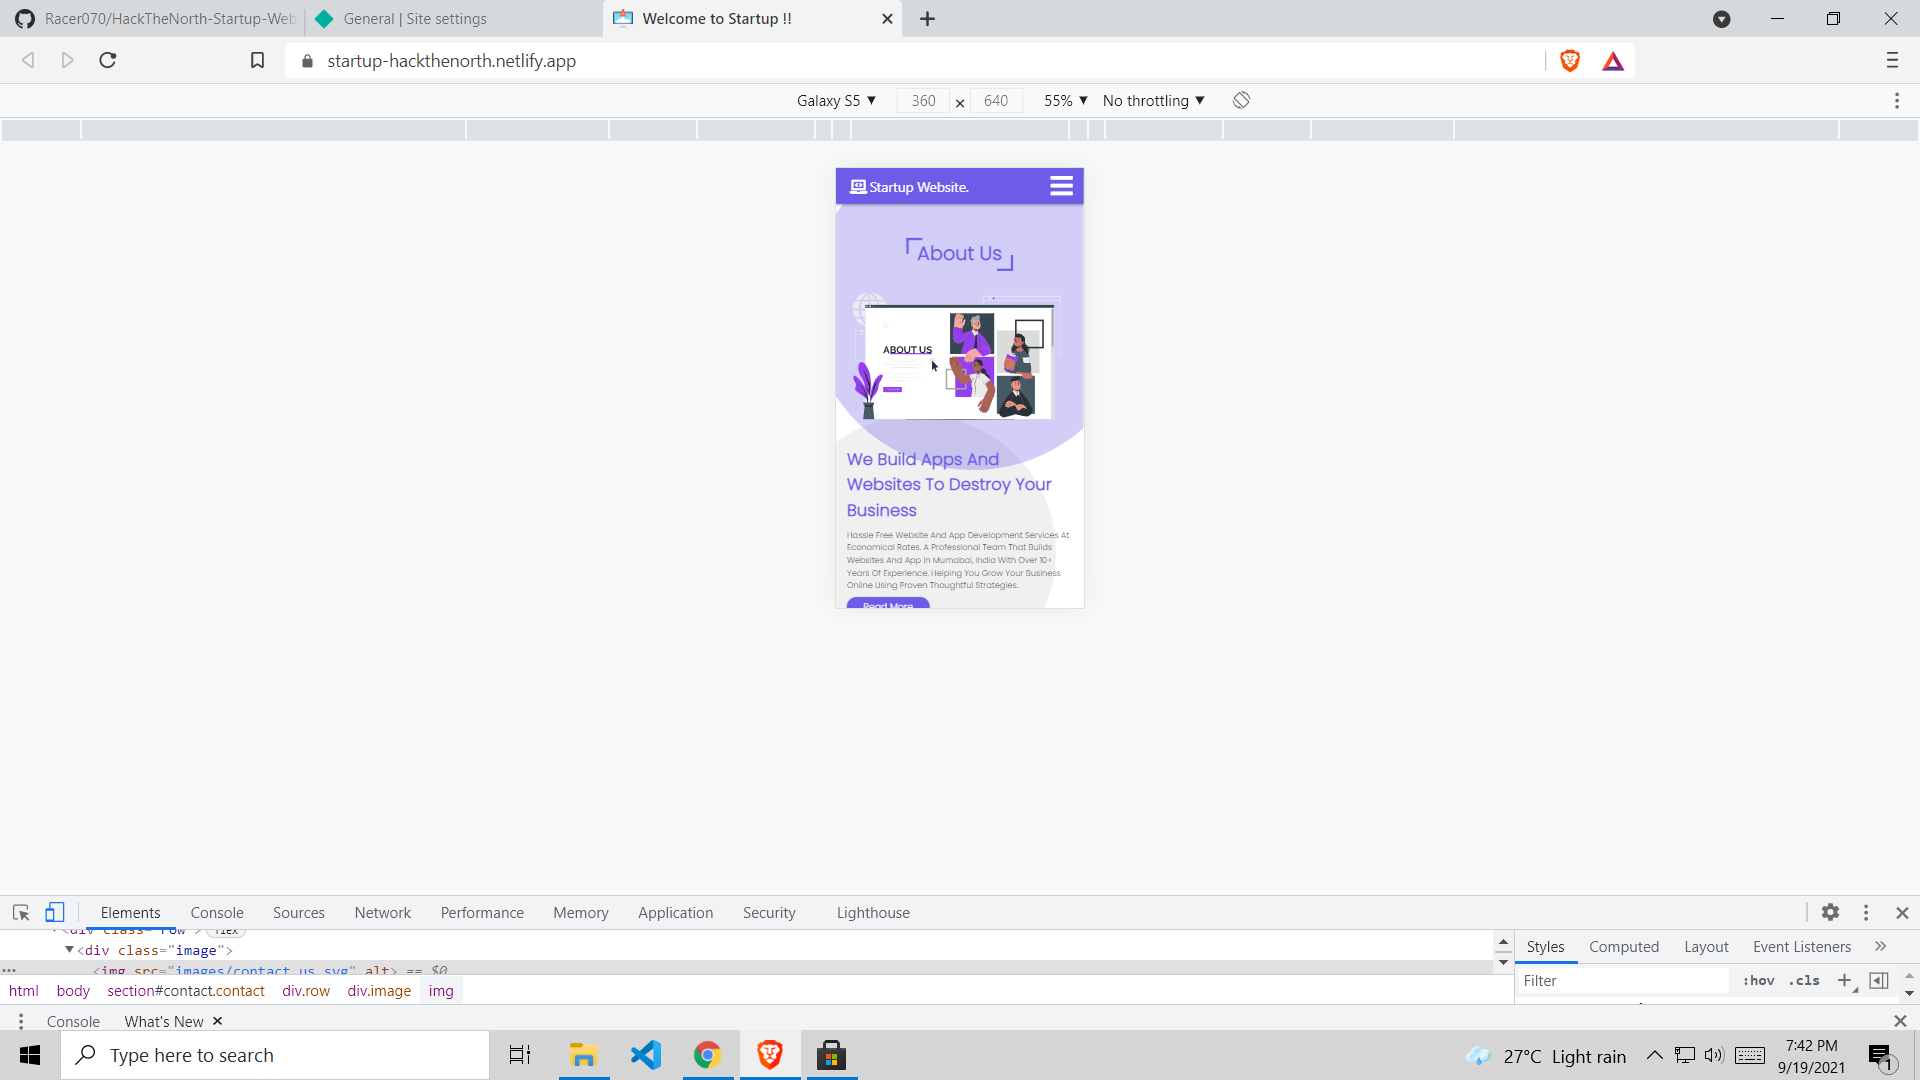Click the Brave Rewards triangle icon
The image size is (1920, 1080).
click(1613, 62)
